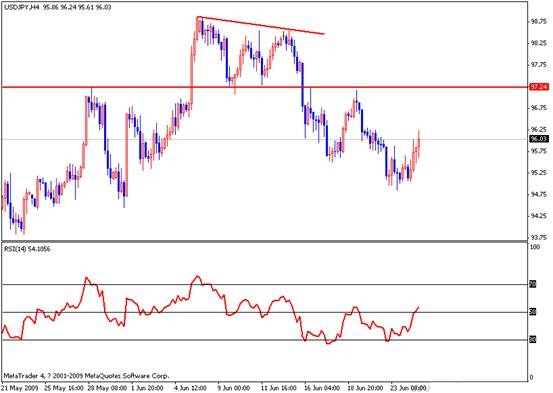
Task: Click the 96.75 price axis label
Action: coord(539,108)
